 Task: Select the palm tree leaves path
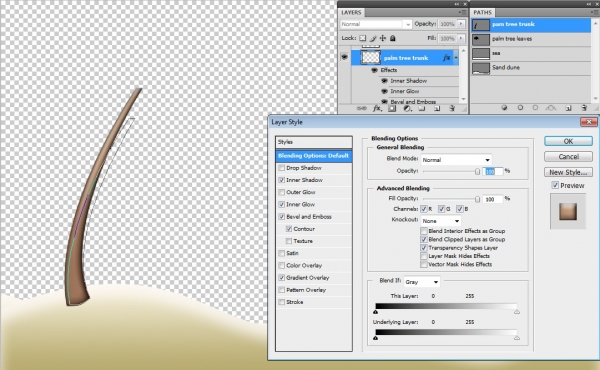pyautogui.click(x=531, y=39)
